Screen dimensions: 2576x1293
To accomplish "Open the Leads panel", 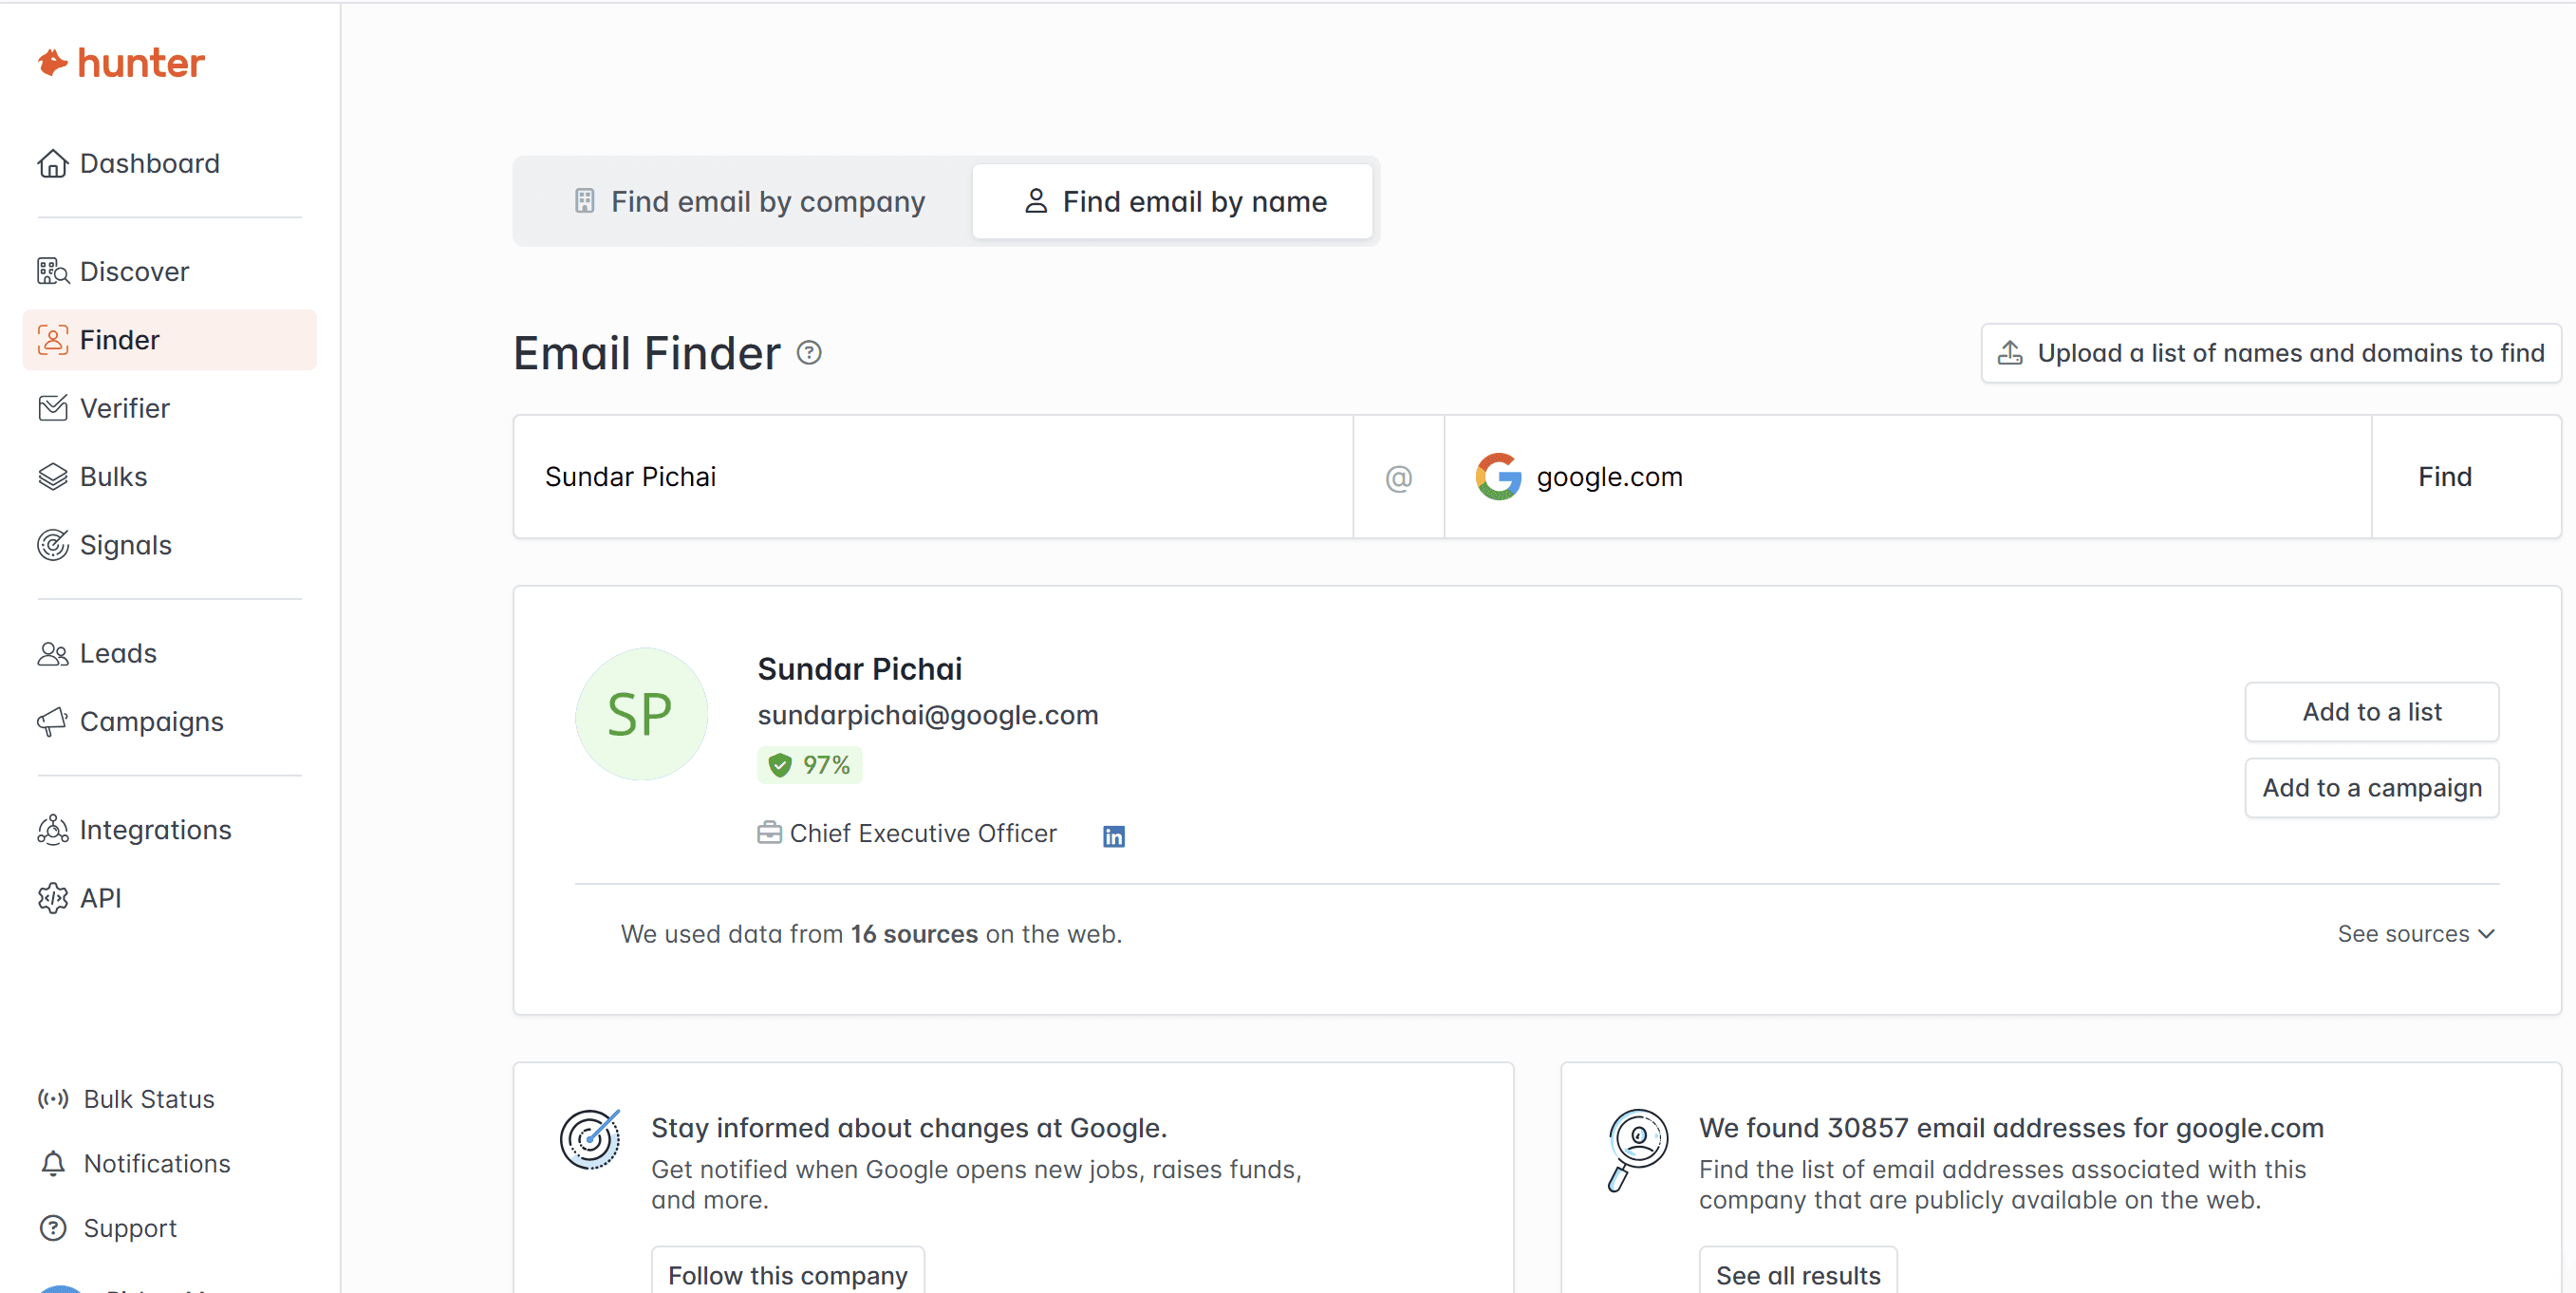I will tap(119, 652).
